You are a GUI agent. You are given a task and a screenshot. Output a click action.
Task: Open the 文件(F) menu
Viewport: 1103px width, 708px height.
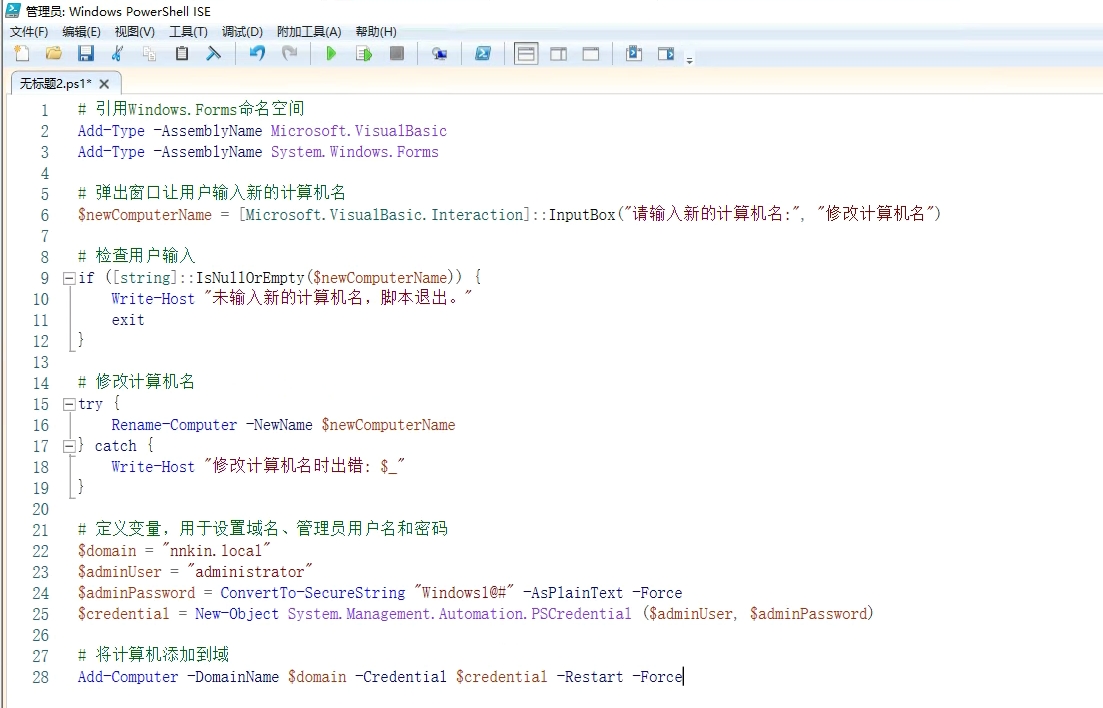(x=29, y=32)
